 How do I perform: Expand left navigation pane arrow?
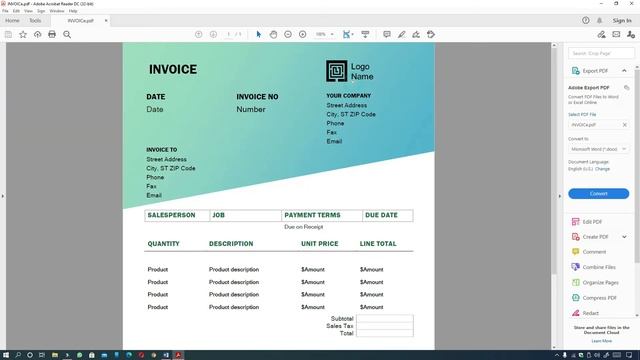[x=3, y=196]
